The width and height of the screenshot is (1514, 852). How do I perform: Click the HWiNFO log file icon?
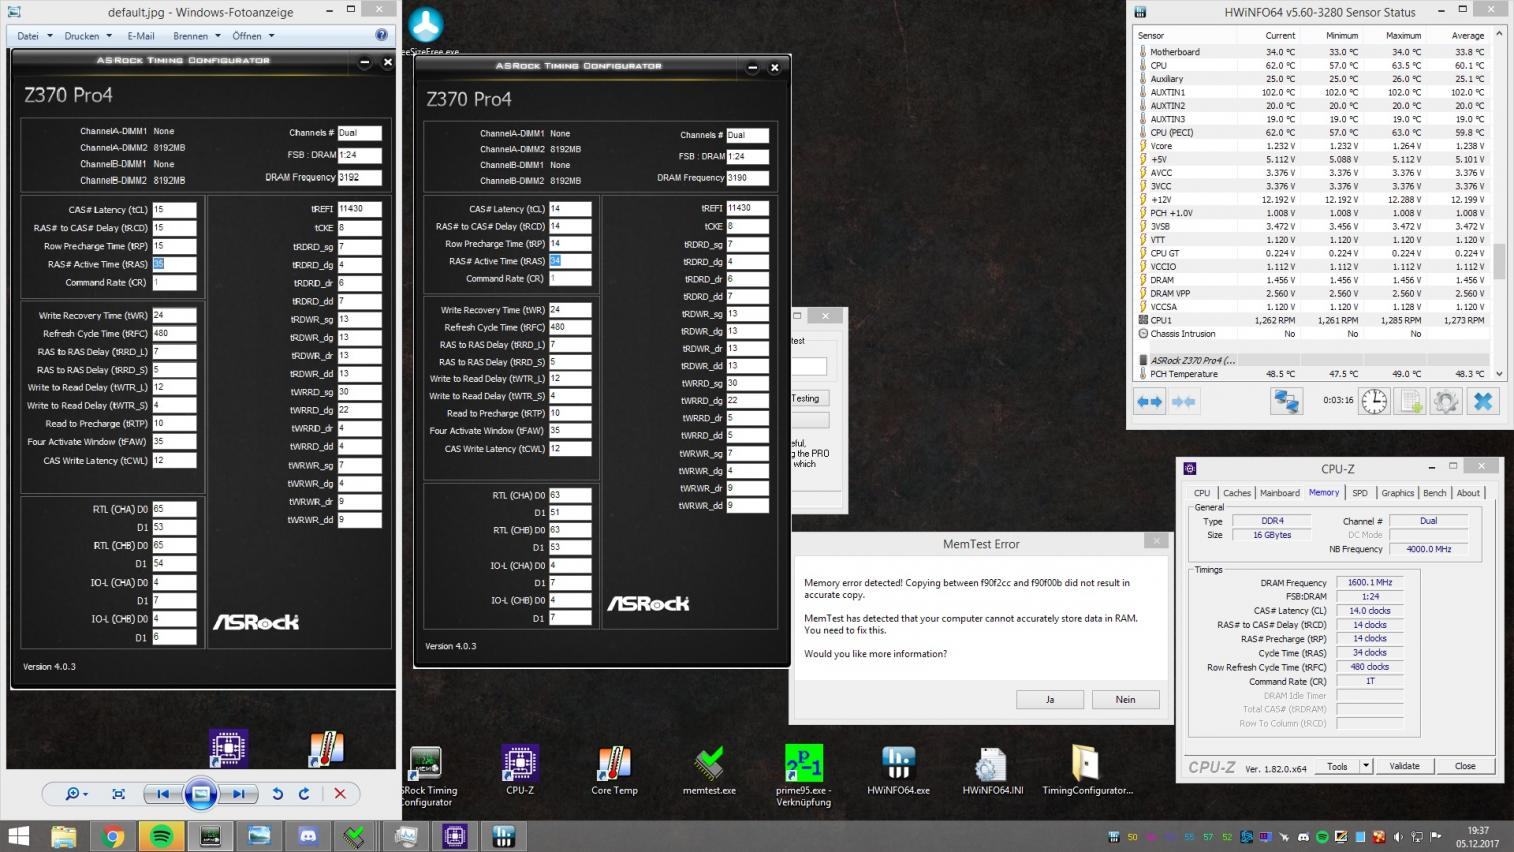(x=1410, y=401)
